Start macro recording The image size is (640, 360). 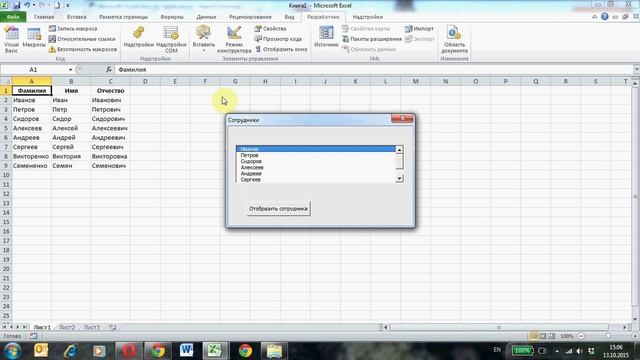tap(73, 29)
